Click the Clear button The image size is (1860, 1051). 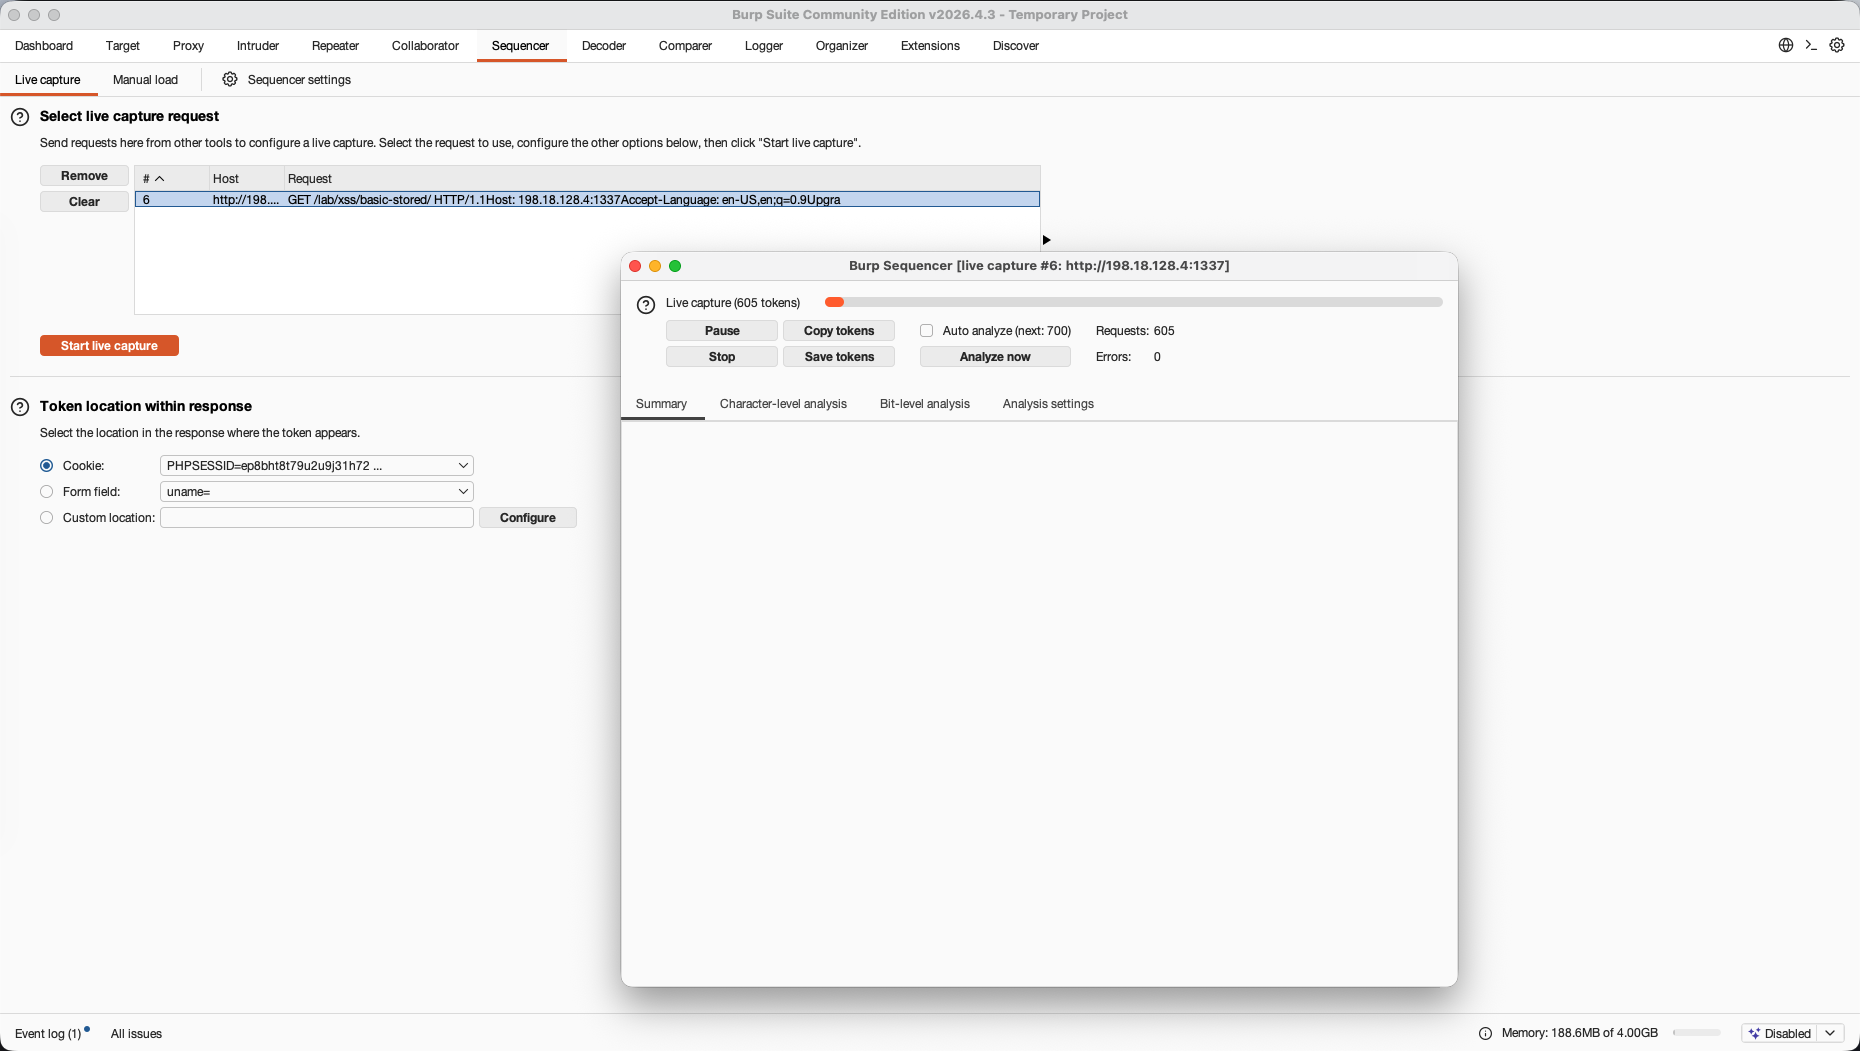(x=84, y=201)
